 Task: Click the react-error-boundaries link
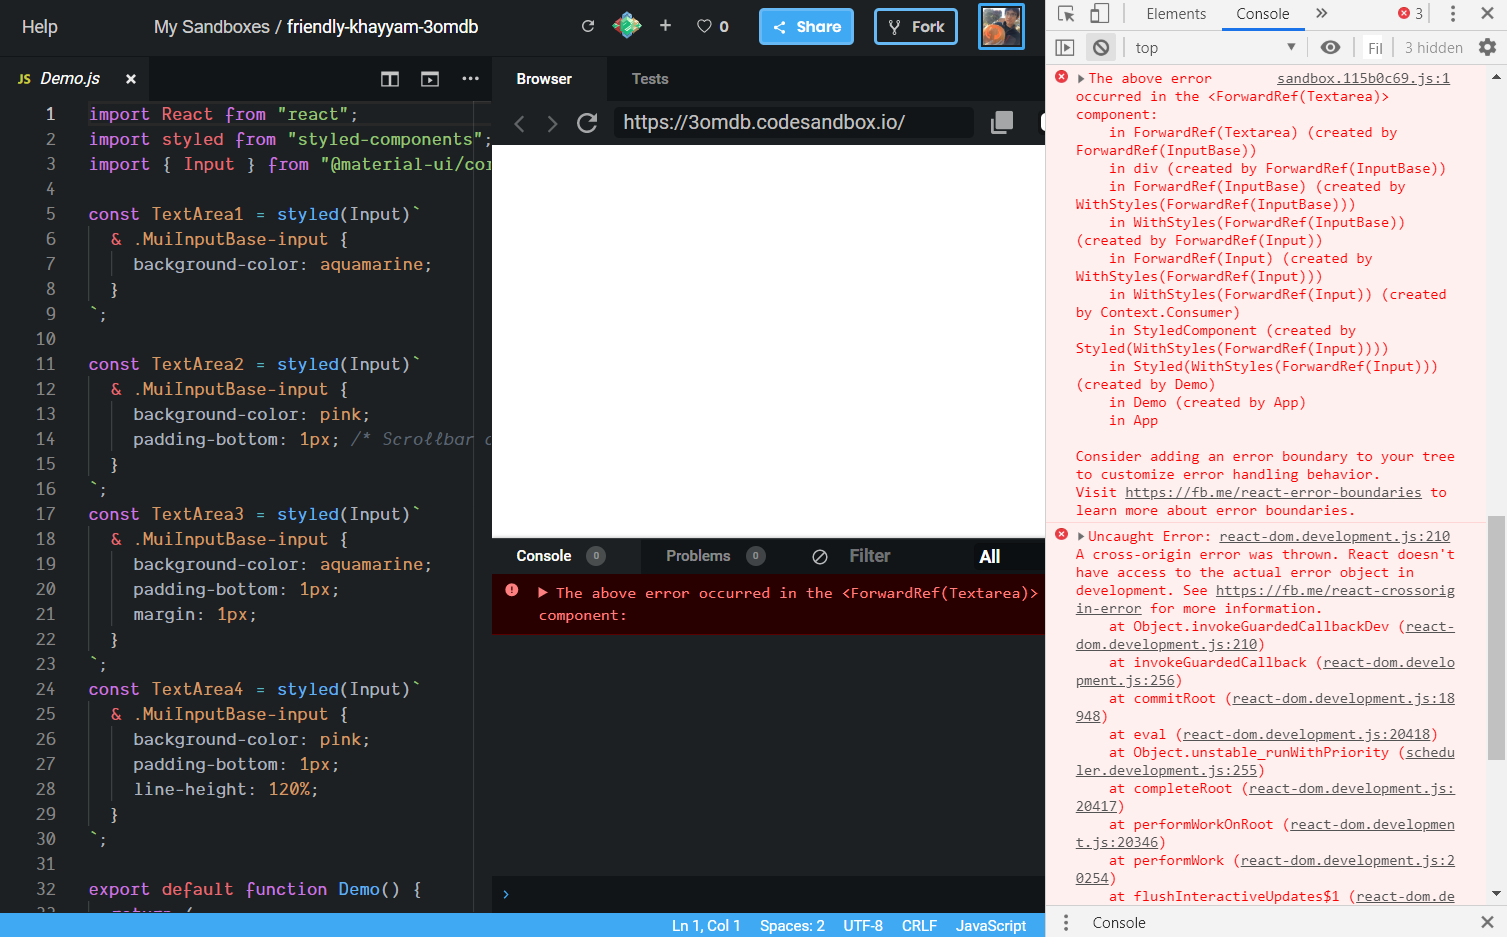point(1272,492)
